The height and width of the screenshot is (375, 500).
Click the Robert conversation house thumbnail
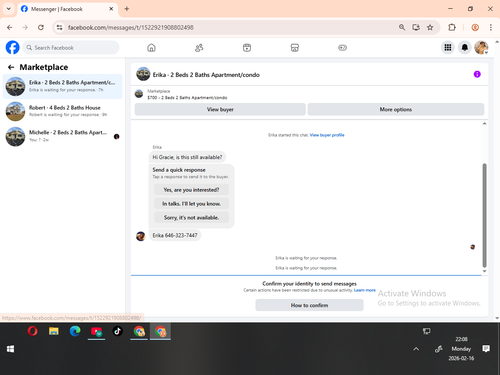click(15, 111)
